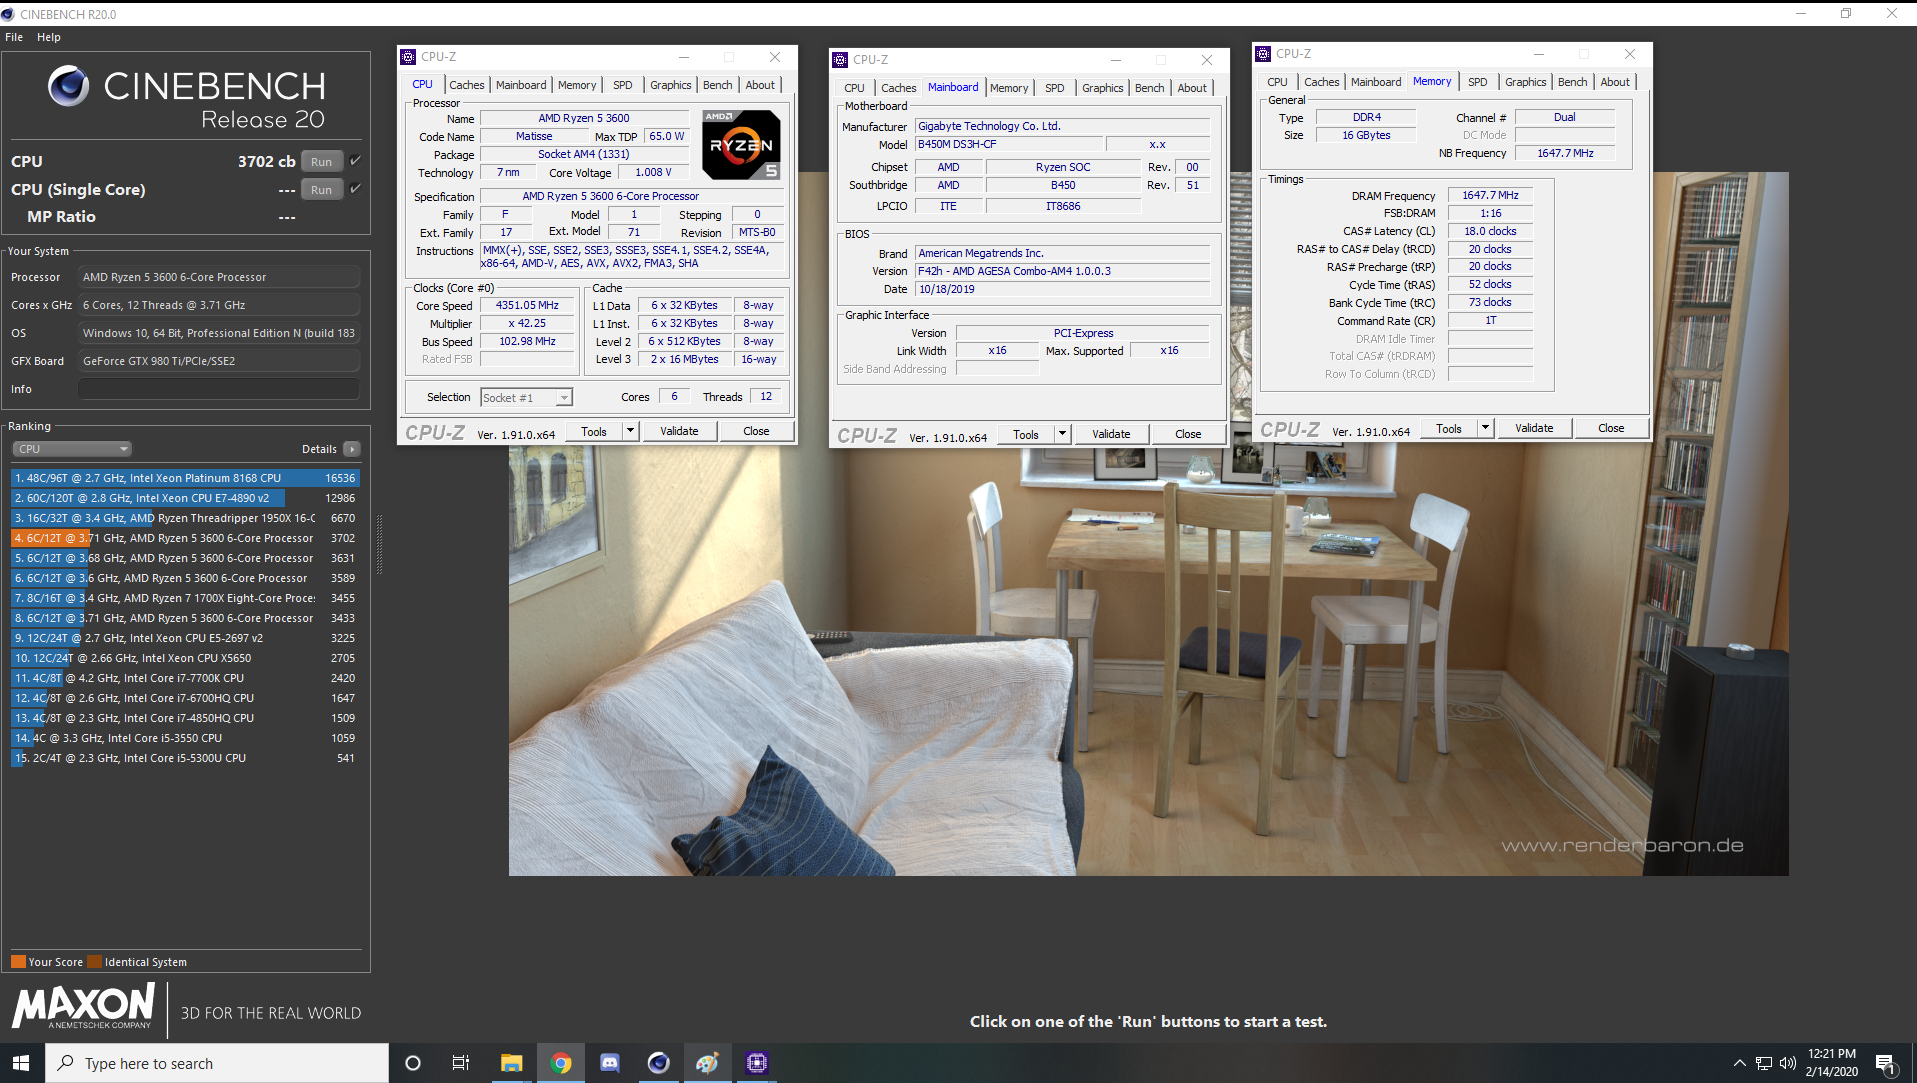Click the CPU-Z title icon in Memory window
The width and height of the screenshot is (1917, 1083).
click(1263, 54)
